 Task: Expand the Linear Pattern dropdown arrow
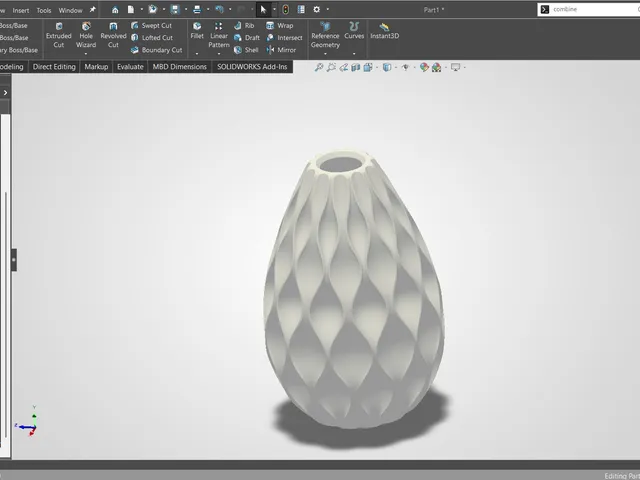219,53
